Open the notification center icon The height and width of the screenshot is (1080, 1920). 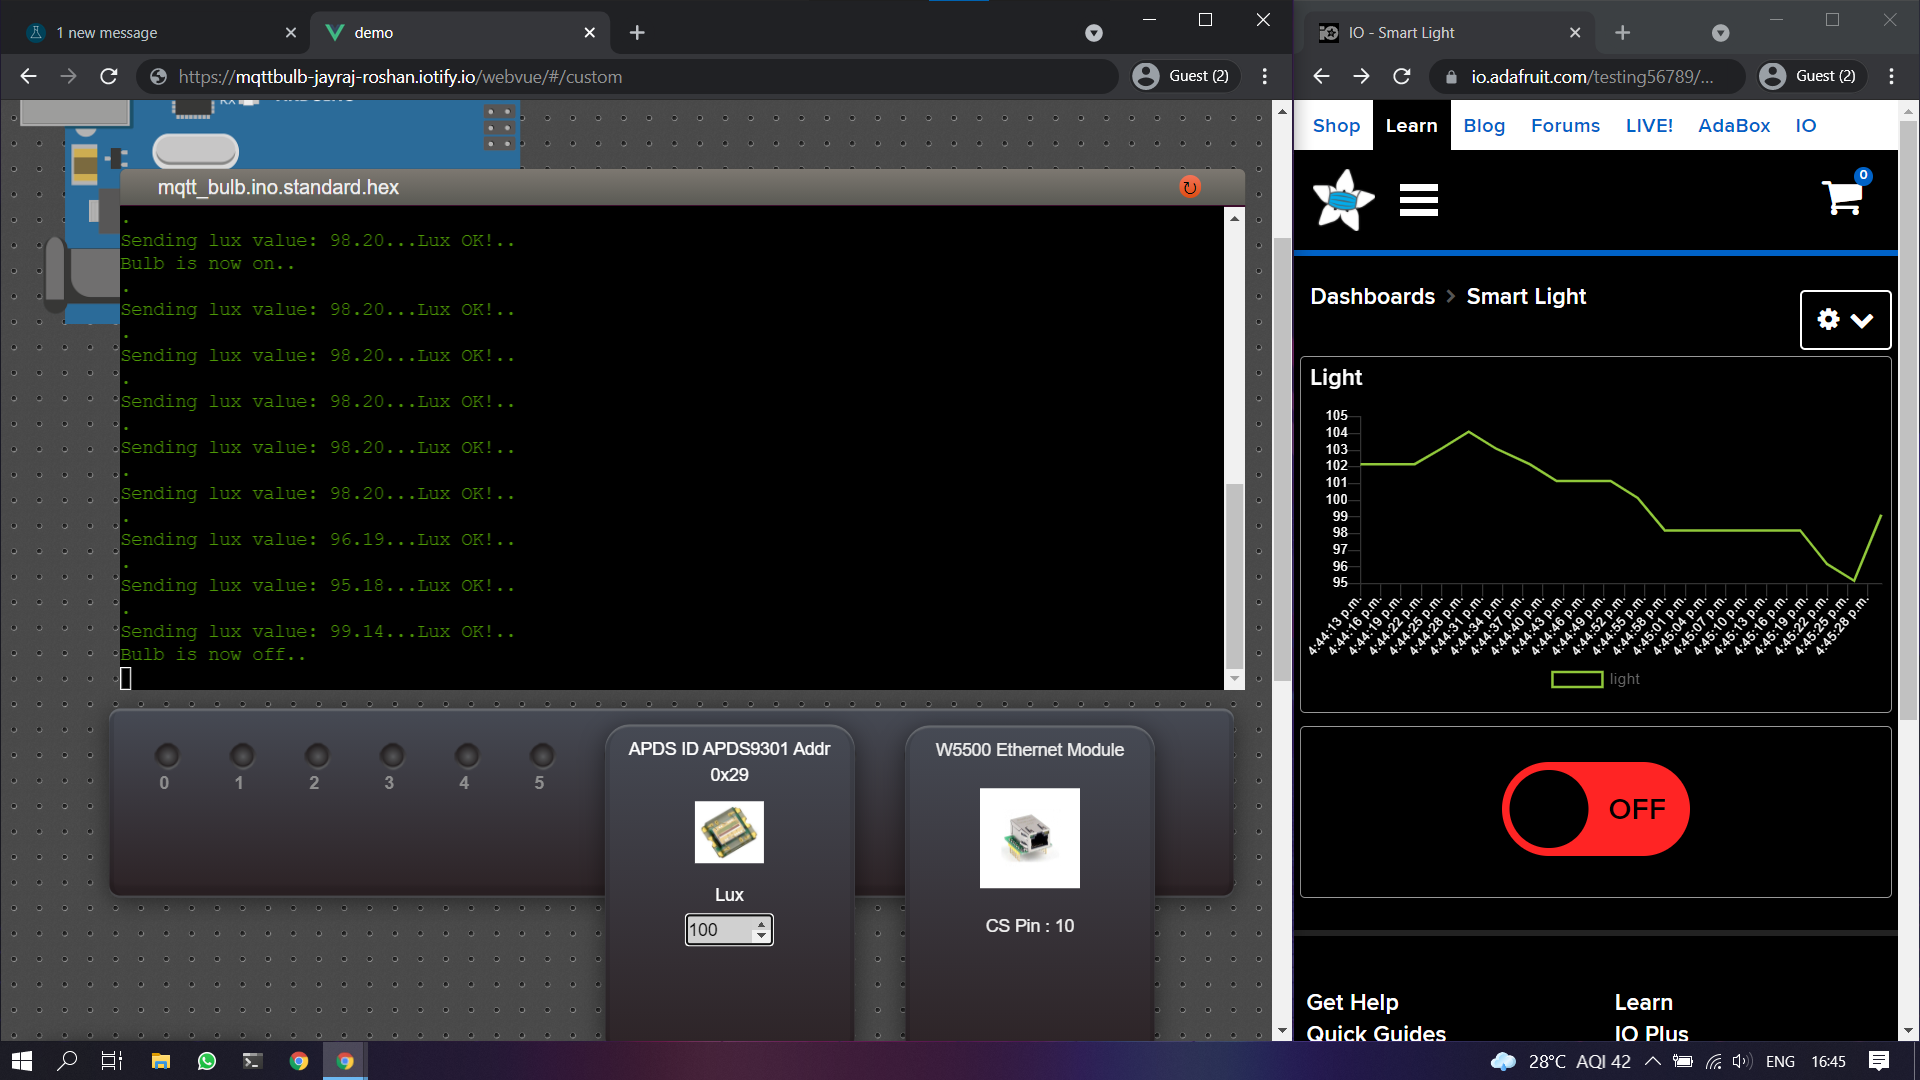pyautogui.click(x=1879, y=1061)
